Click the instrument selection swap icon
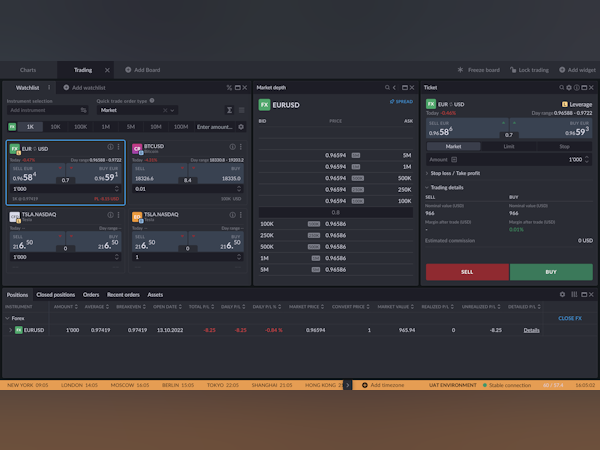This screenshot has width=600, height=450. tap(83, 110)
